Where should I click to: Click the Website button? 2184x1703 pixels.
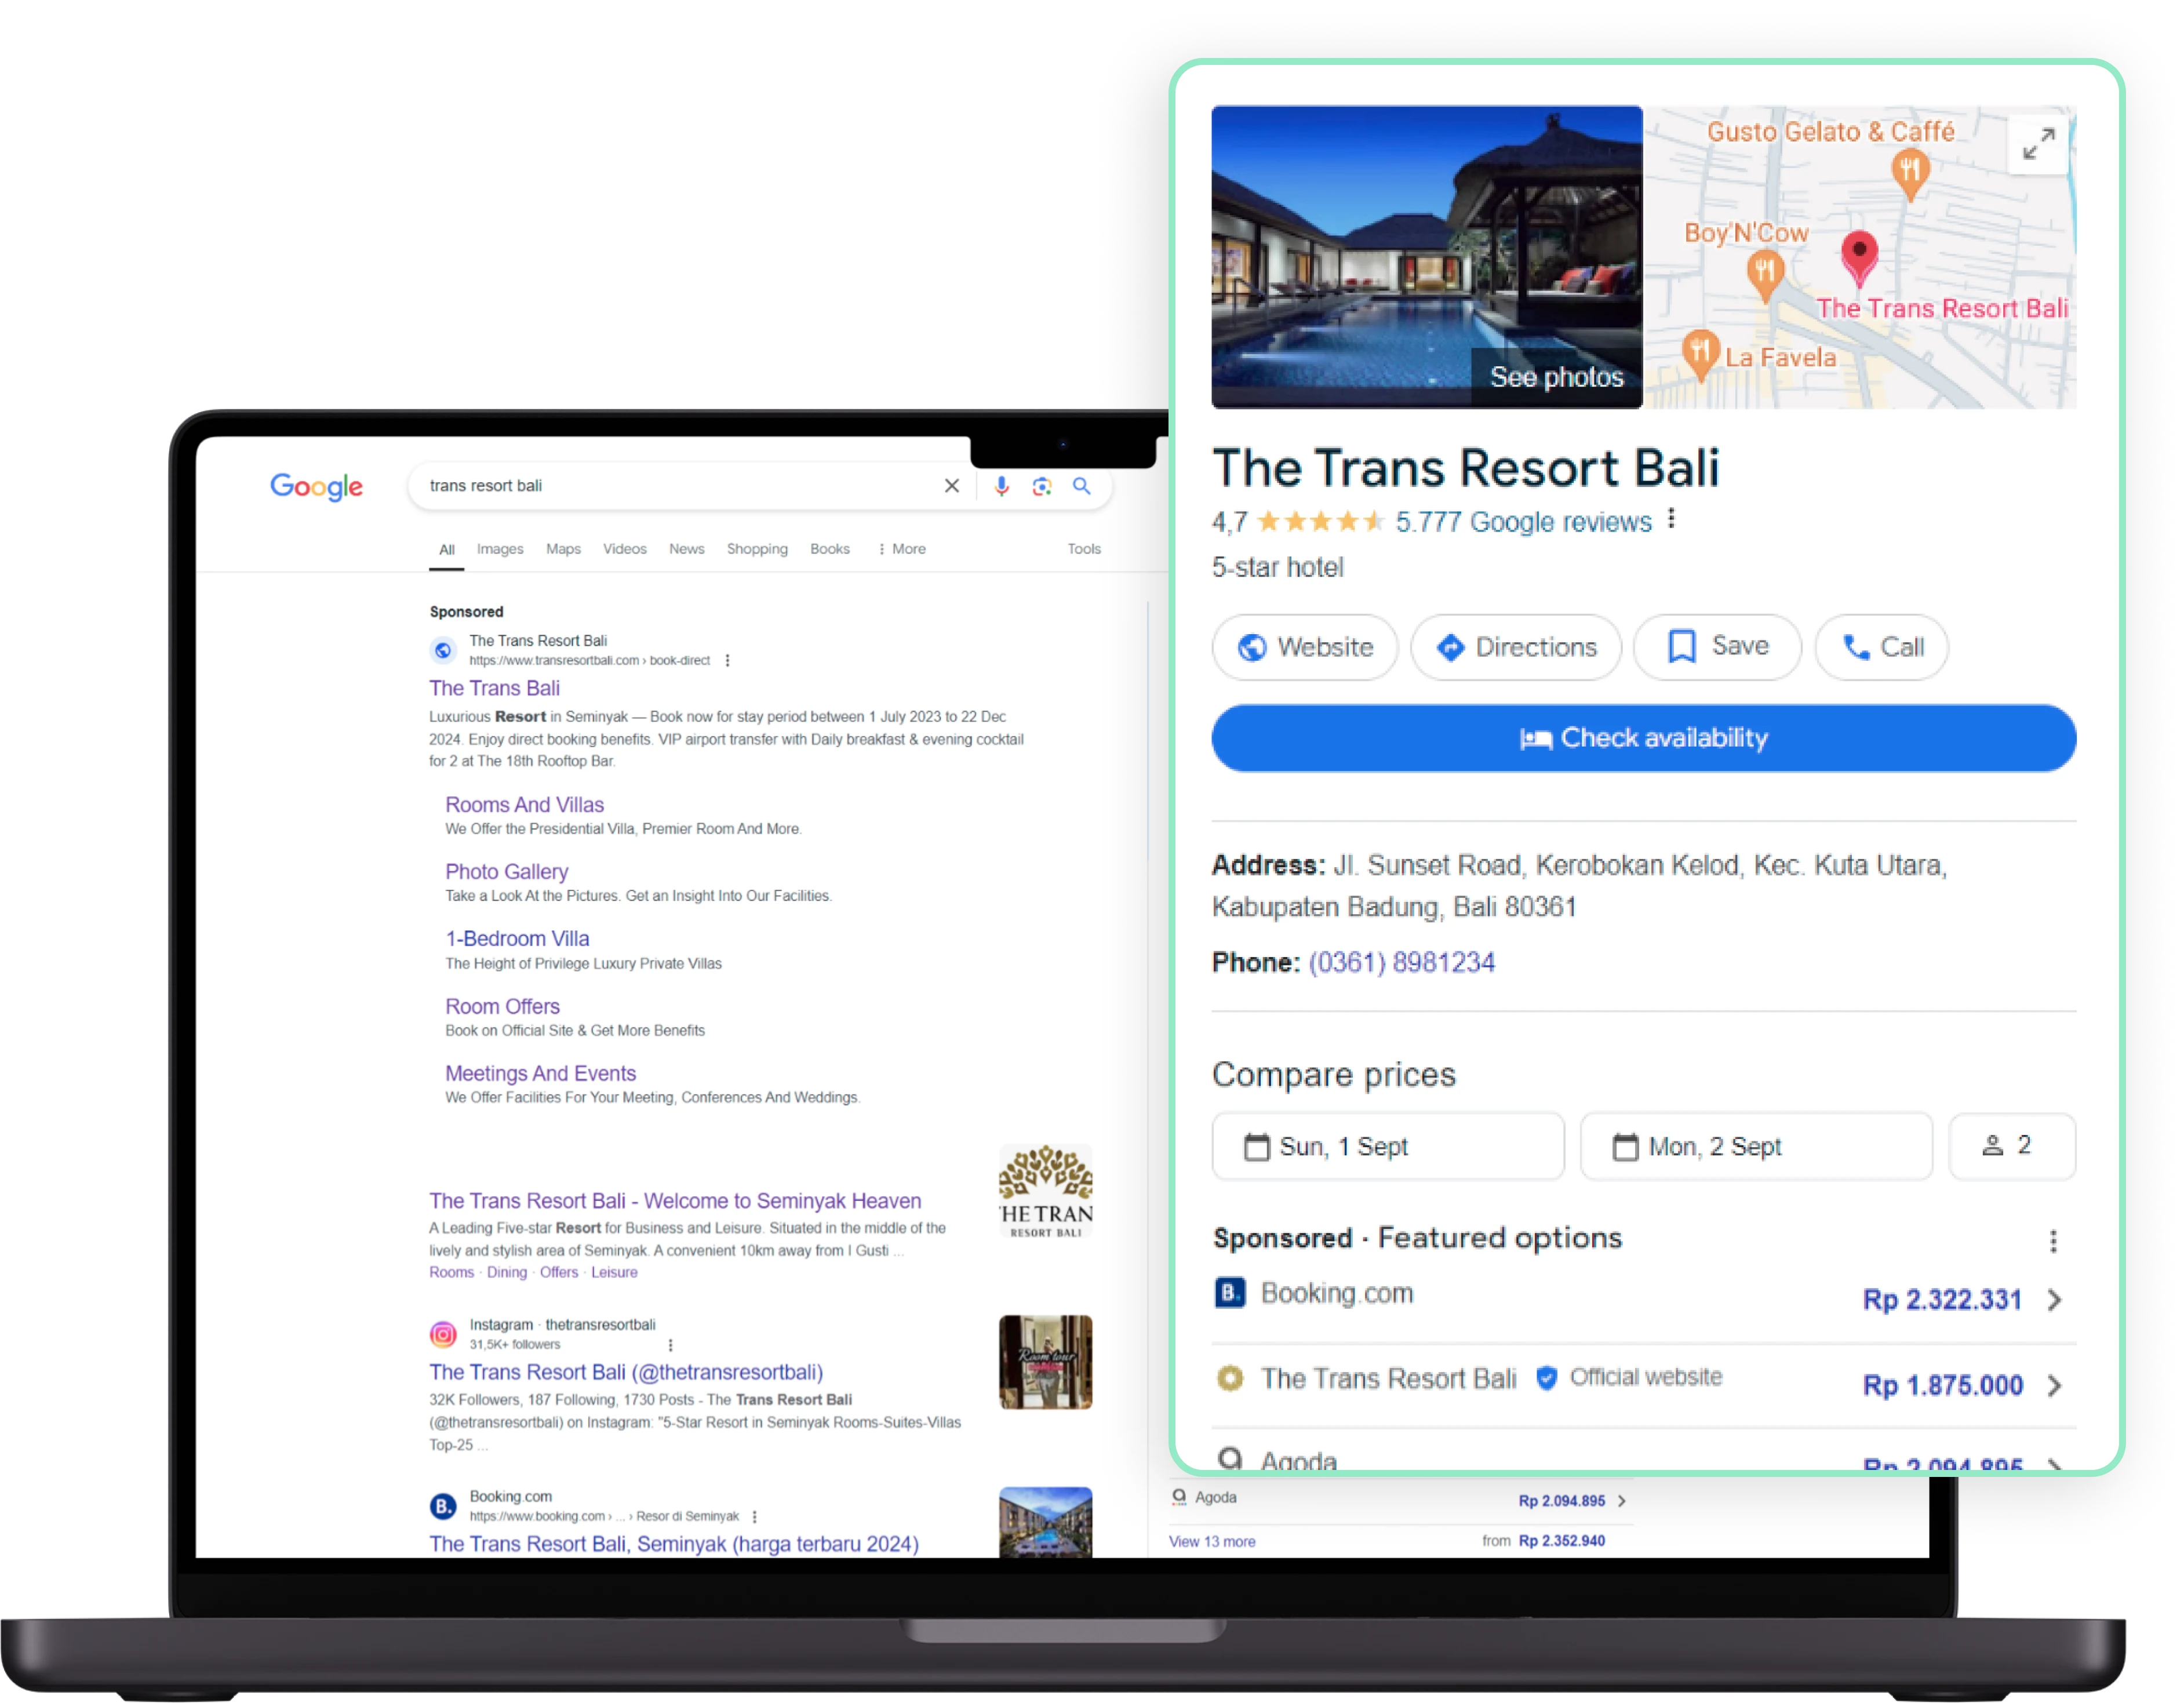(1305, 647)
